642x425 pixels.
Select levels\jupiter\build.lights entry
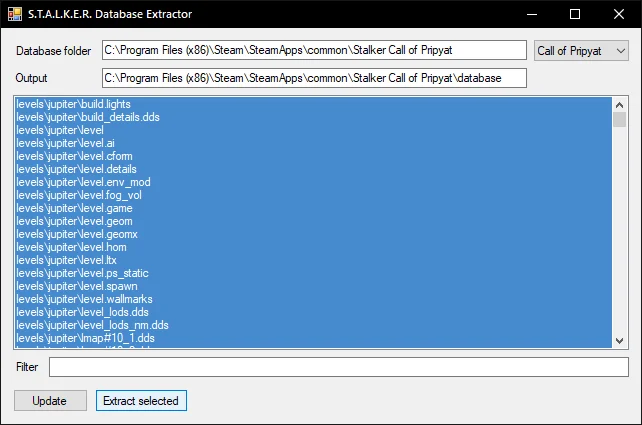pos(313,104)
